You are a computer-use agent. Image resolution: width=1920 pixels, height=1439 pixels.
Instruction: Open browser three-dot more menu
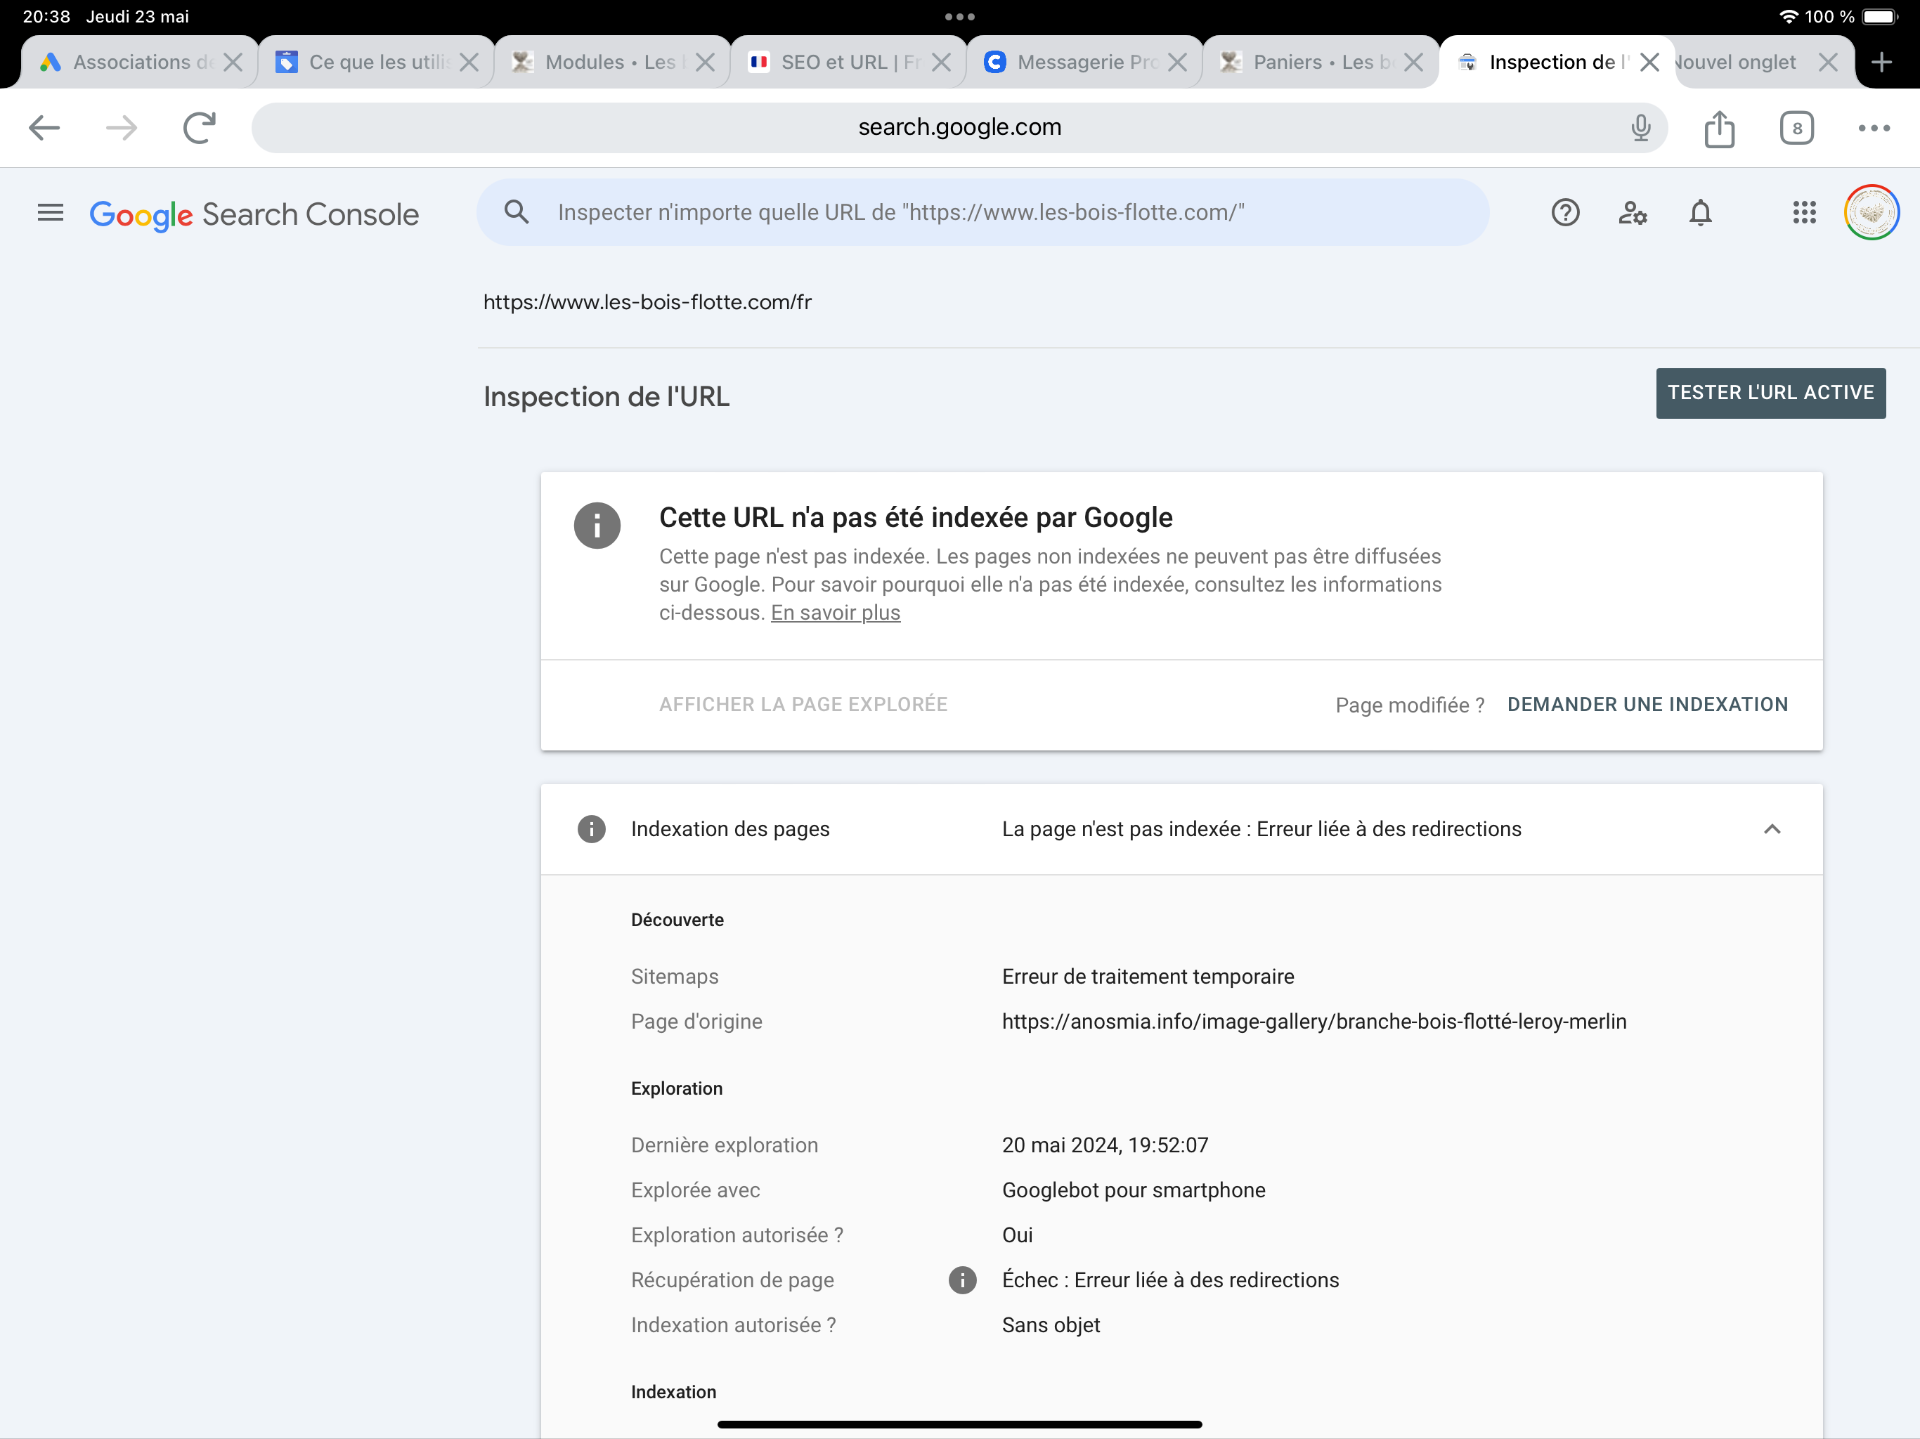pyautogui.click(x=1873, y=128)
